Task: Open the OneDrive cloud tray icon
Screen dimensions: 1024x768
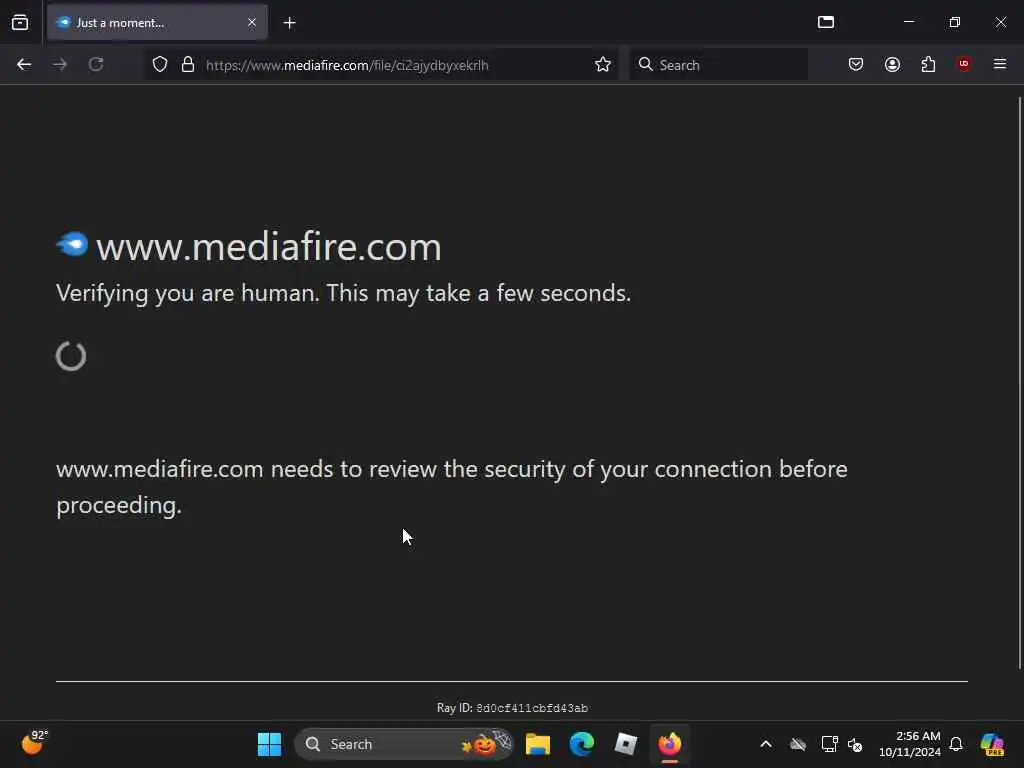Action: [x=797, y=744]
